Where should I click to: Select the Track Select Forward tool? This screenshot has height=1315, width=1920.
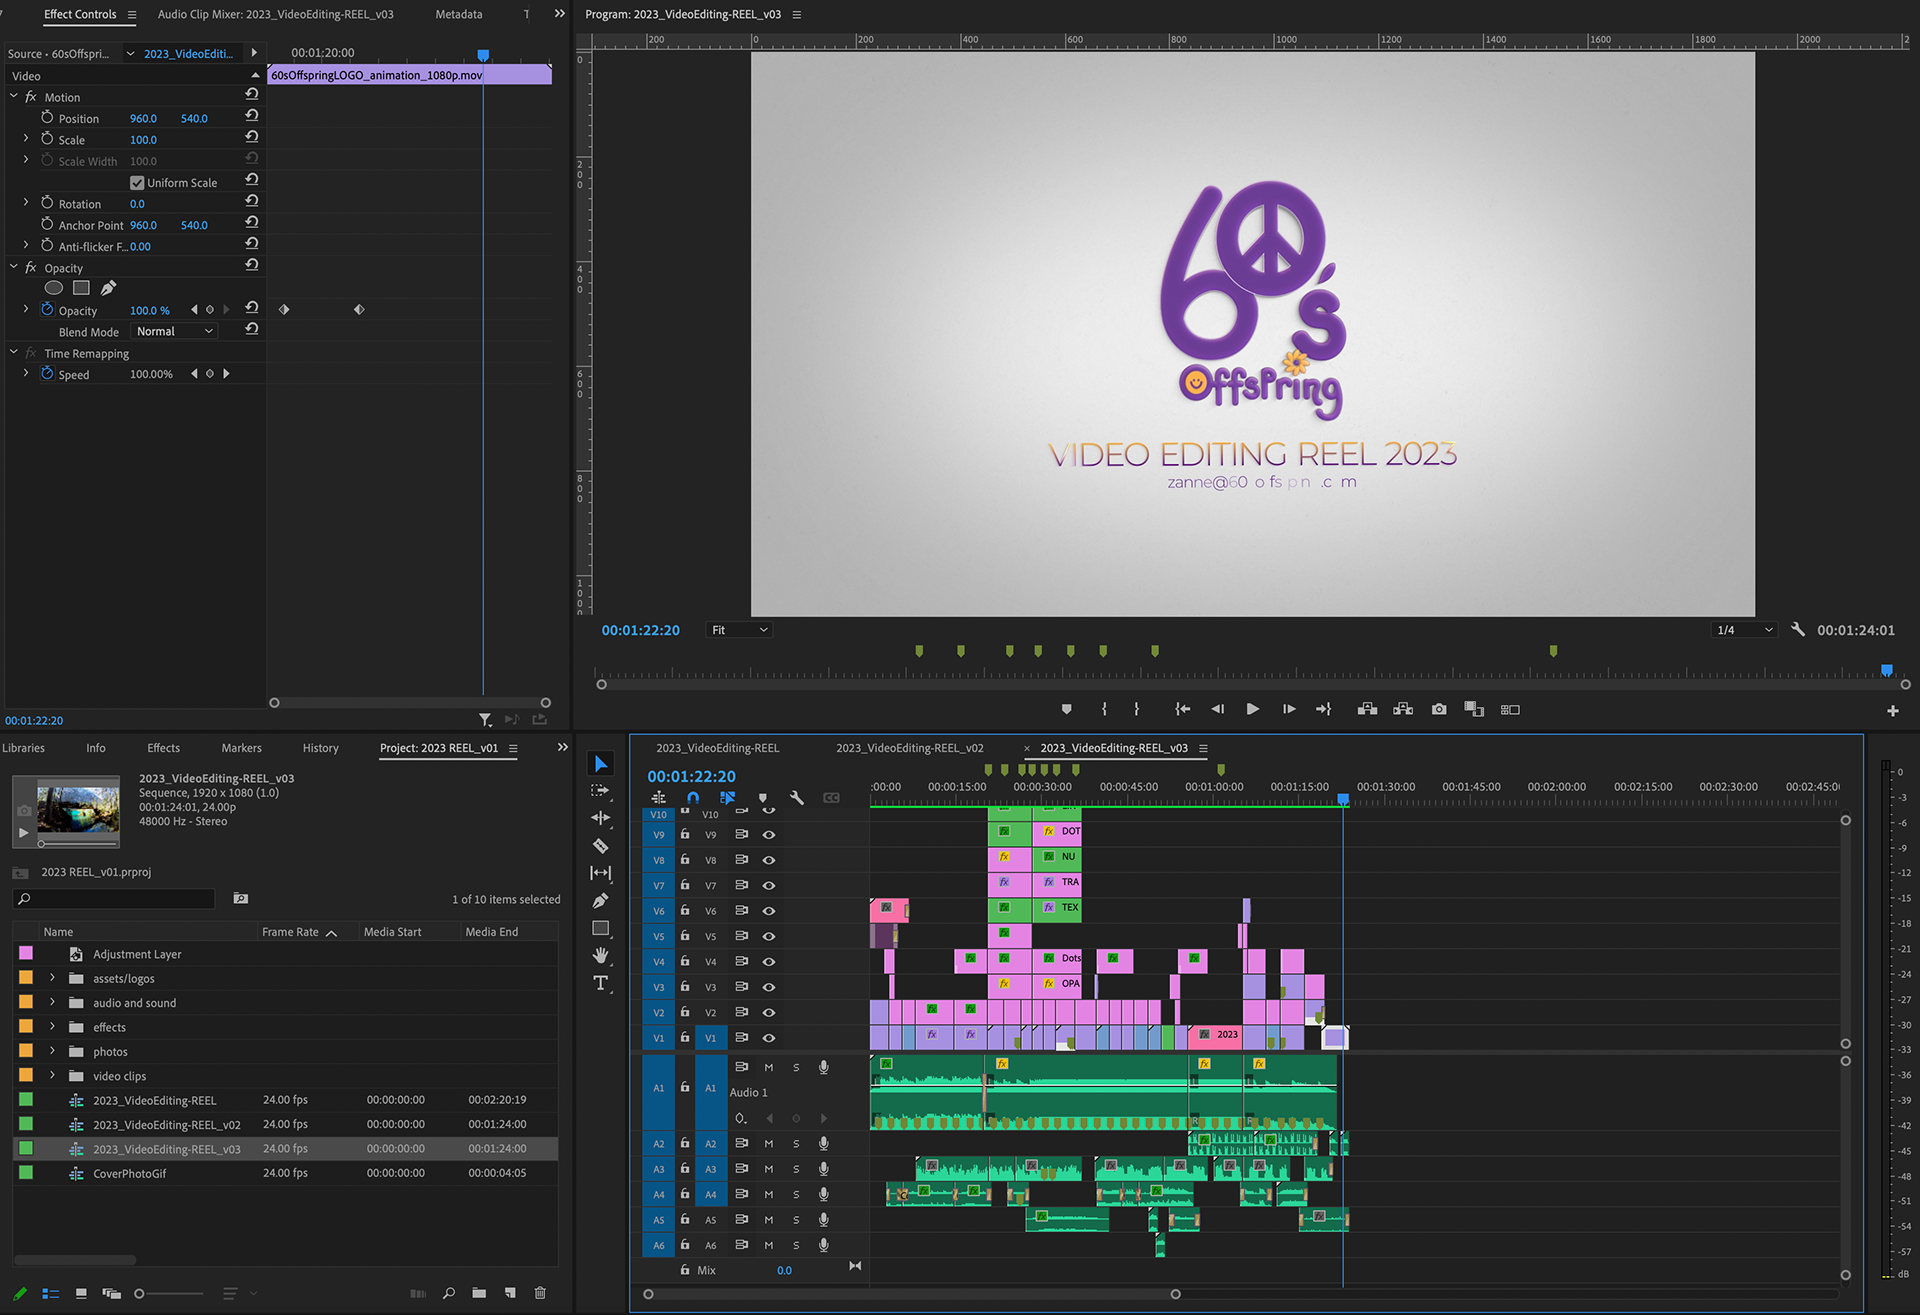(600, 790)
